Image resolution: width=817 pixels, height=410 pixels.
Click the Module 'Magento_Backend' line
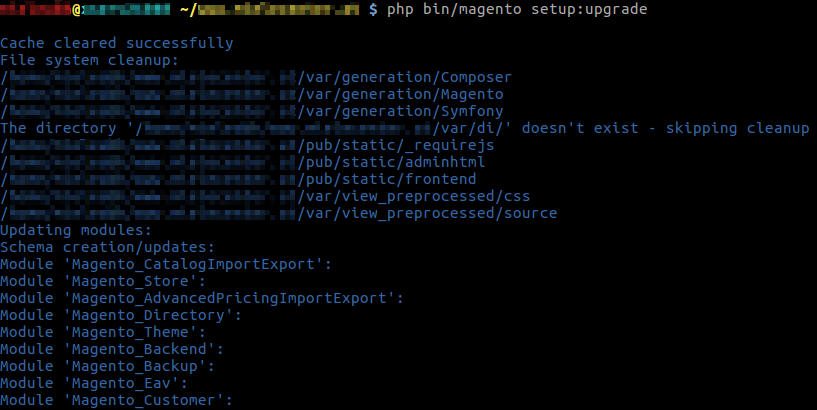(x=112, y=349)
